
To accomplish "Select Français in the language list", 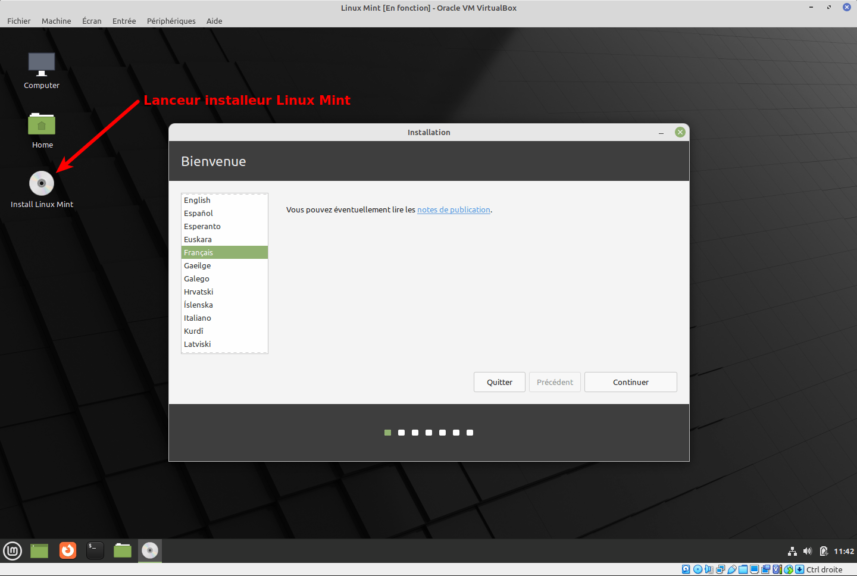I will (x=224, y=252).
